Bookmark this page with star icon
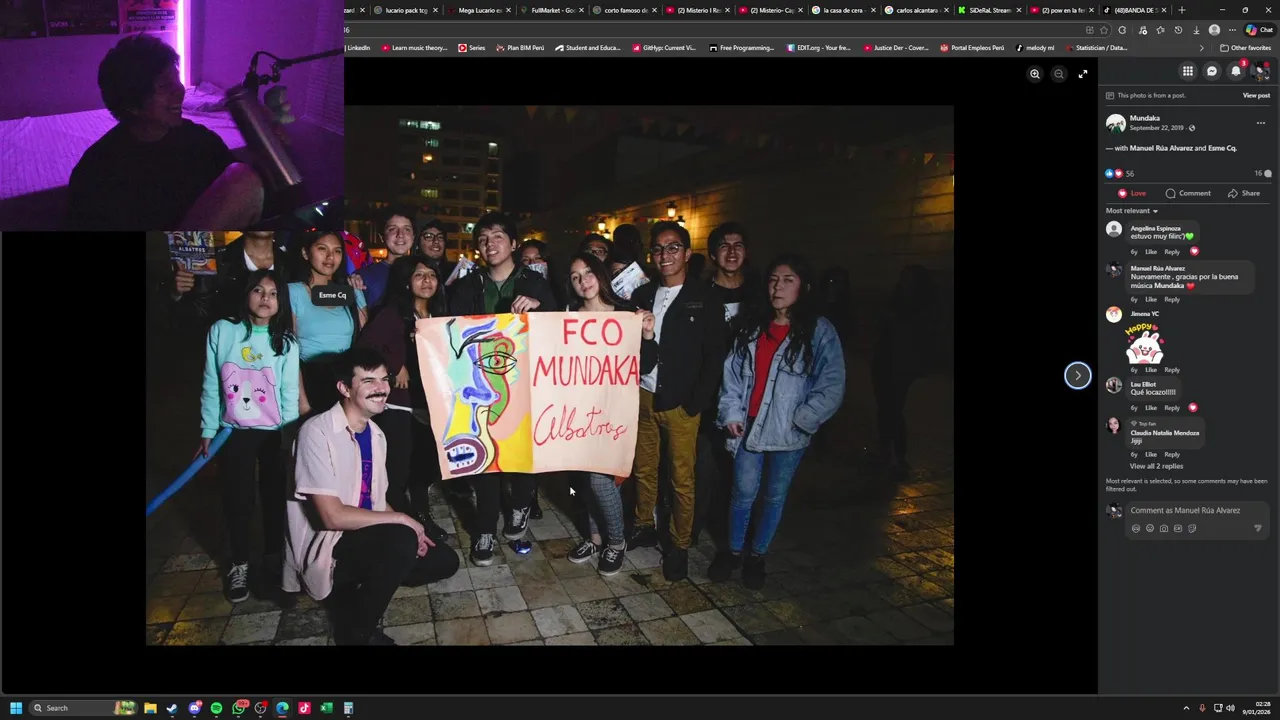Viewport: 1280px width, 720px height. tap(1104, 30)
